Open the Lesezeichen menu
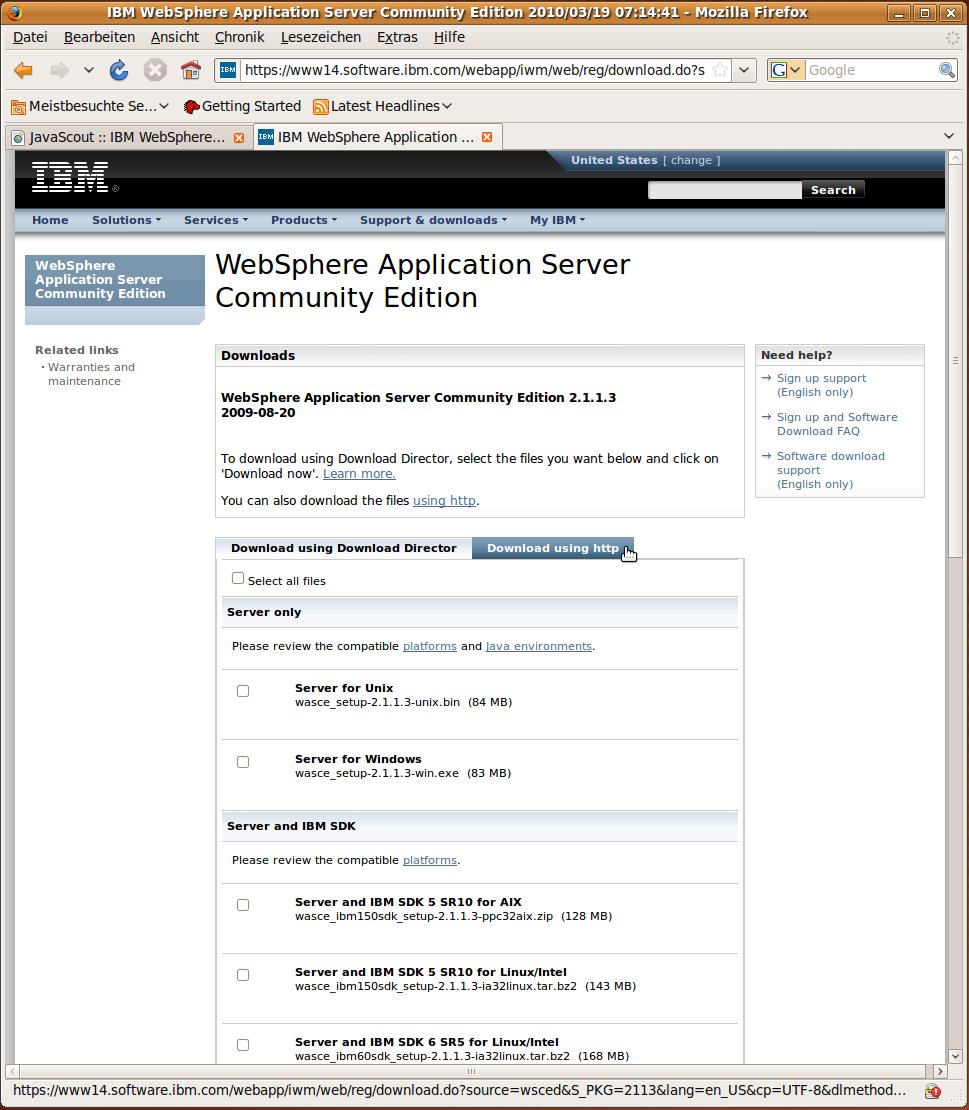The width and height of the screenshot is (969, 1110). [x=321, y=37]
